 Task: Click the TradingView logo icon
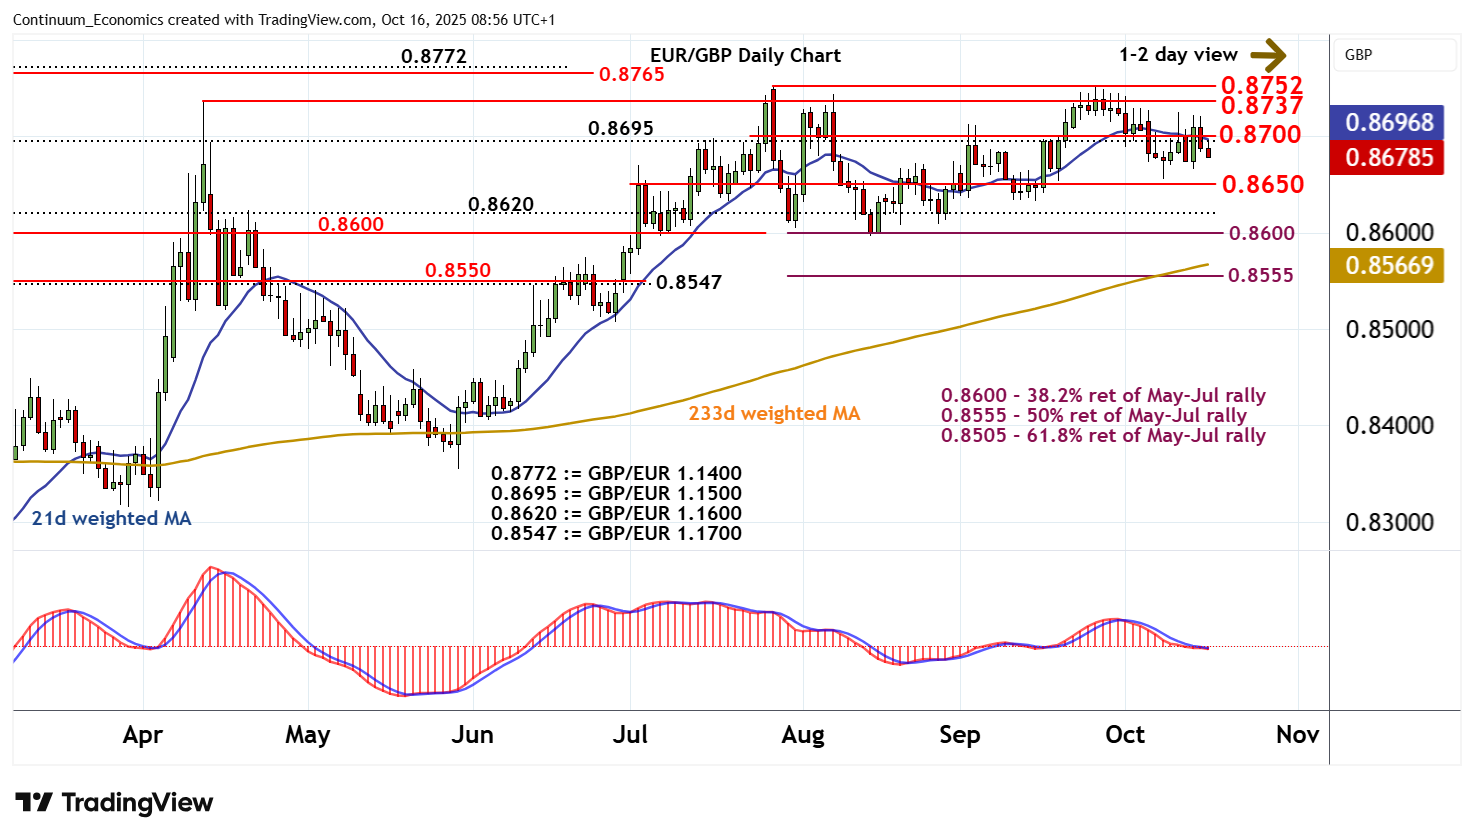(34, 802)
